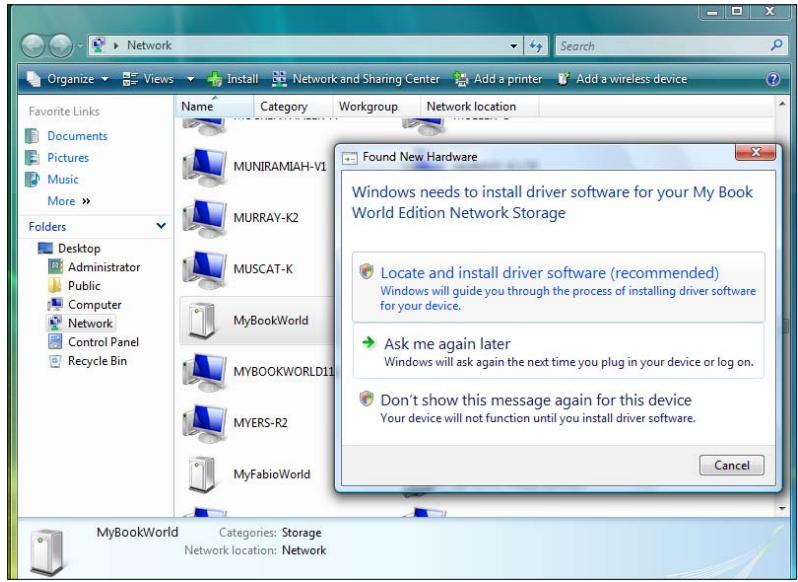Collapse the Folders pane chevron
798x582 pixels.
(x=161, y=225)
